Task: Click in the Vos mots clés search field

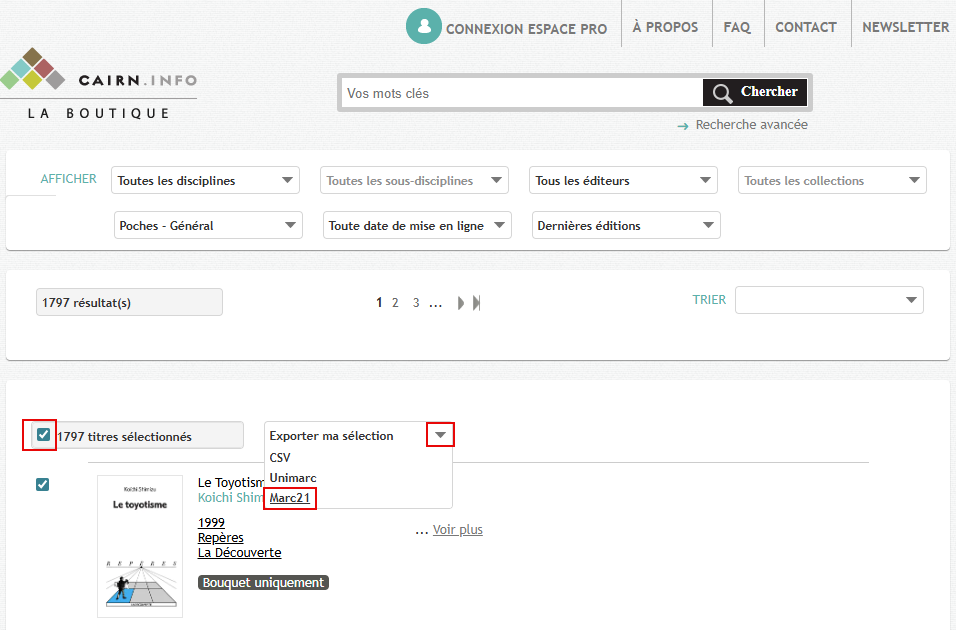Action: click(520, 93)
